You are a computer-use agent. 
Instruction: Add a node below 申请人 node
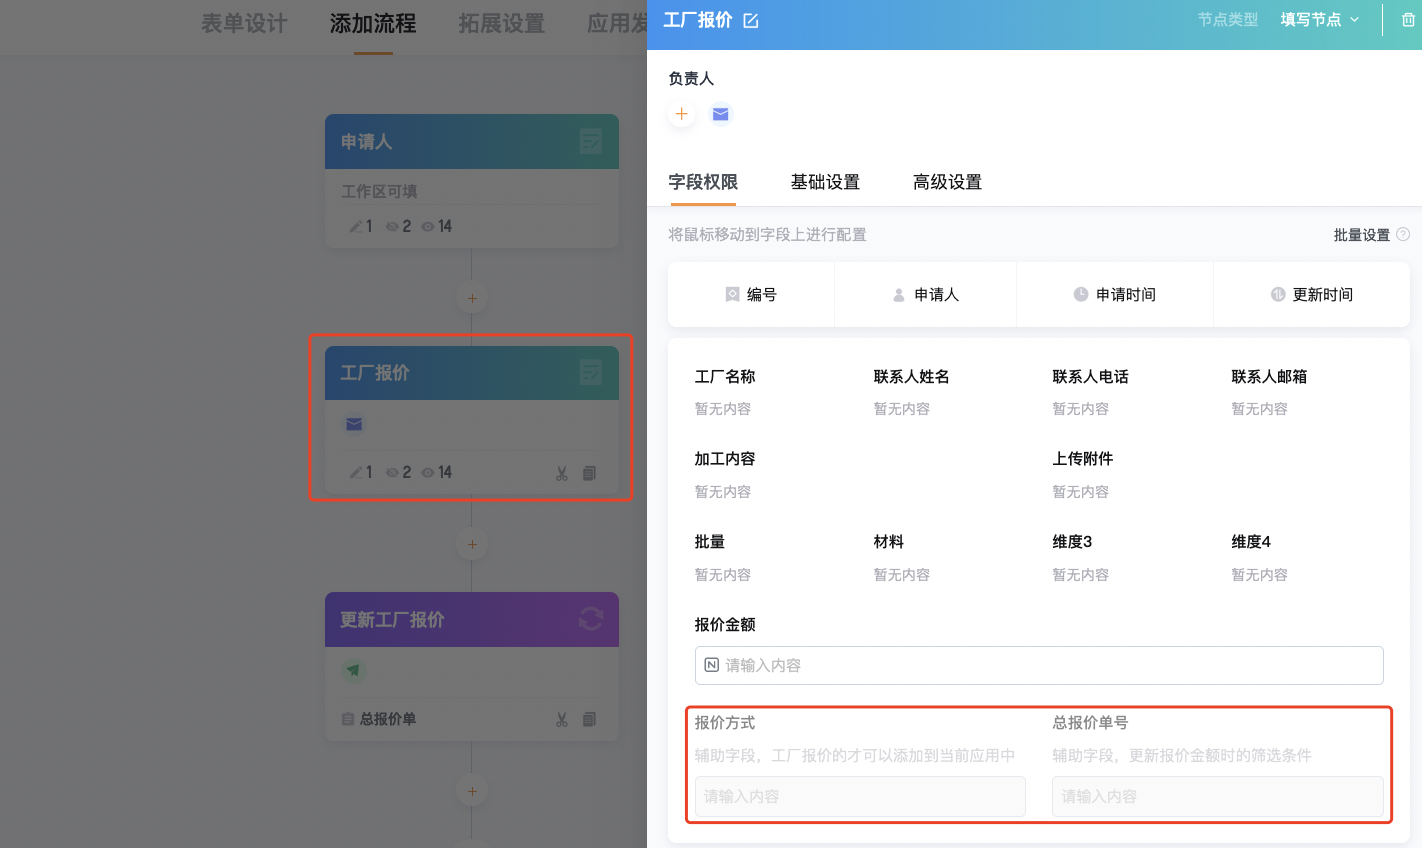[x=472, y=298]
